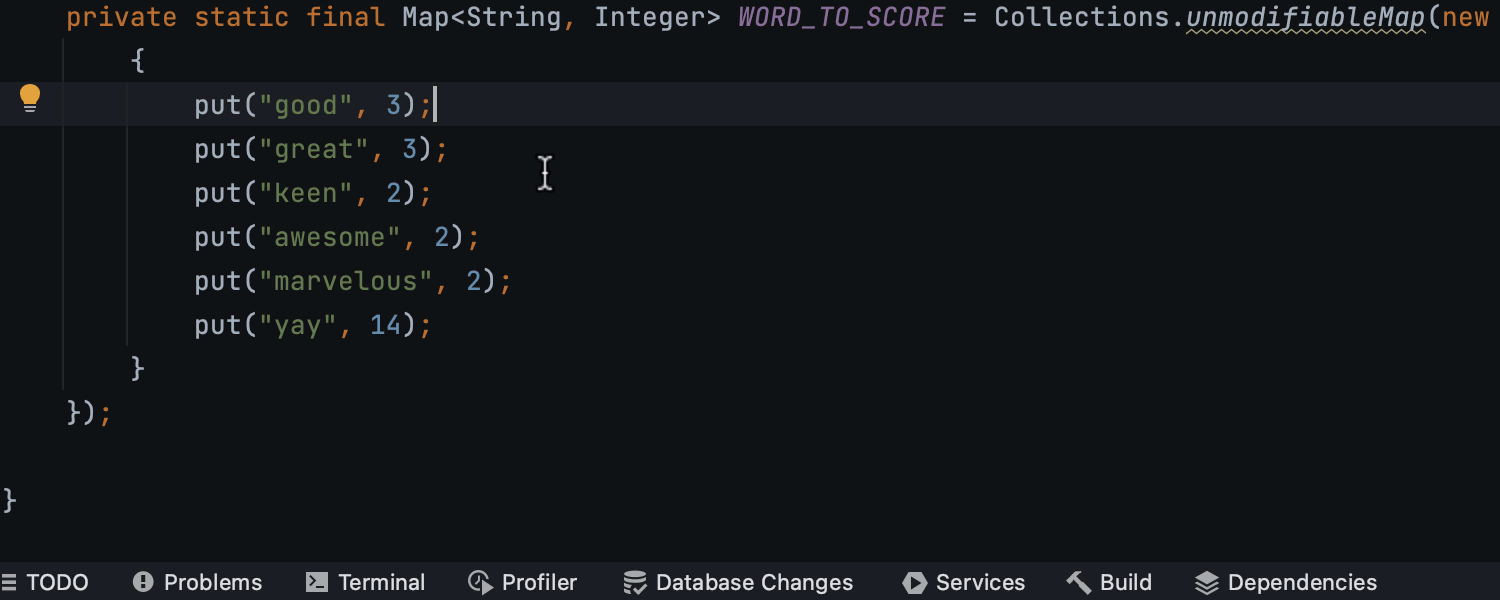1500x600 pixels.
Task: Click the number 14 in the yay line
Action: [x=386, y=325]
